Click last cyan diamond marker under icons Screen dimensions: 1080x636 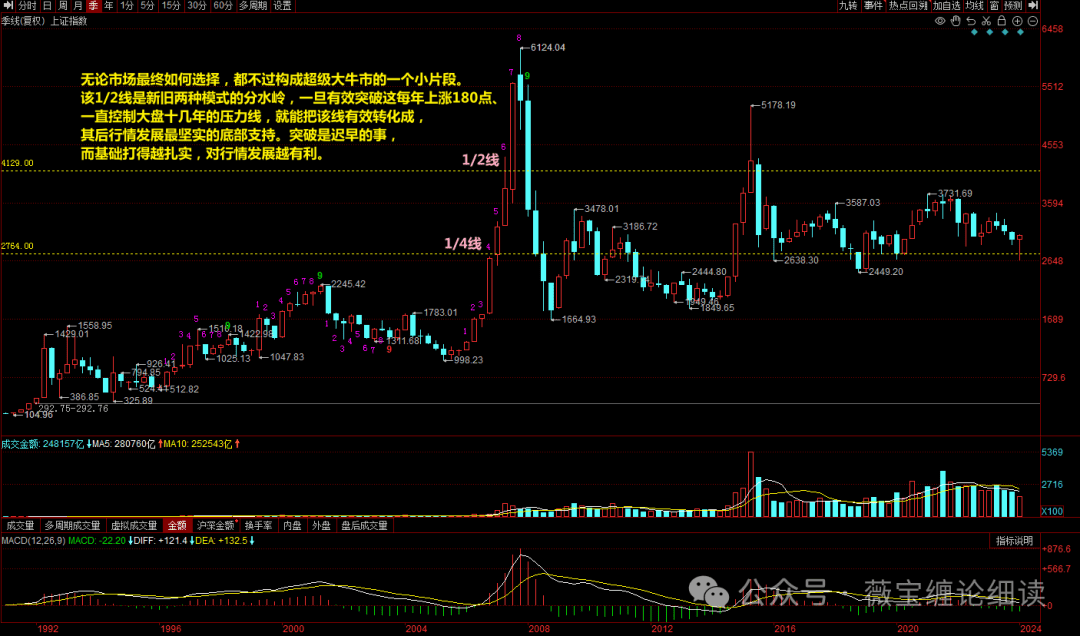(x=1020, y=32)
